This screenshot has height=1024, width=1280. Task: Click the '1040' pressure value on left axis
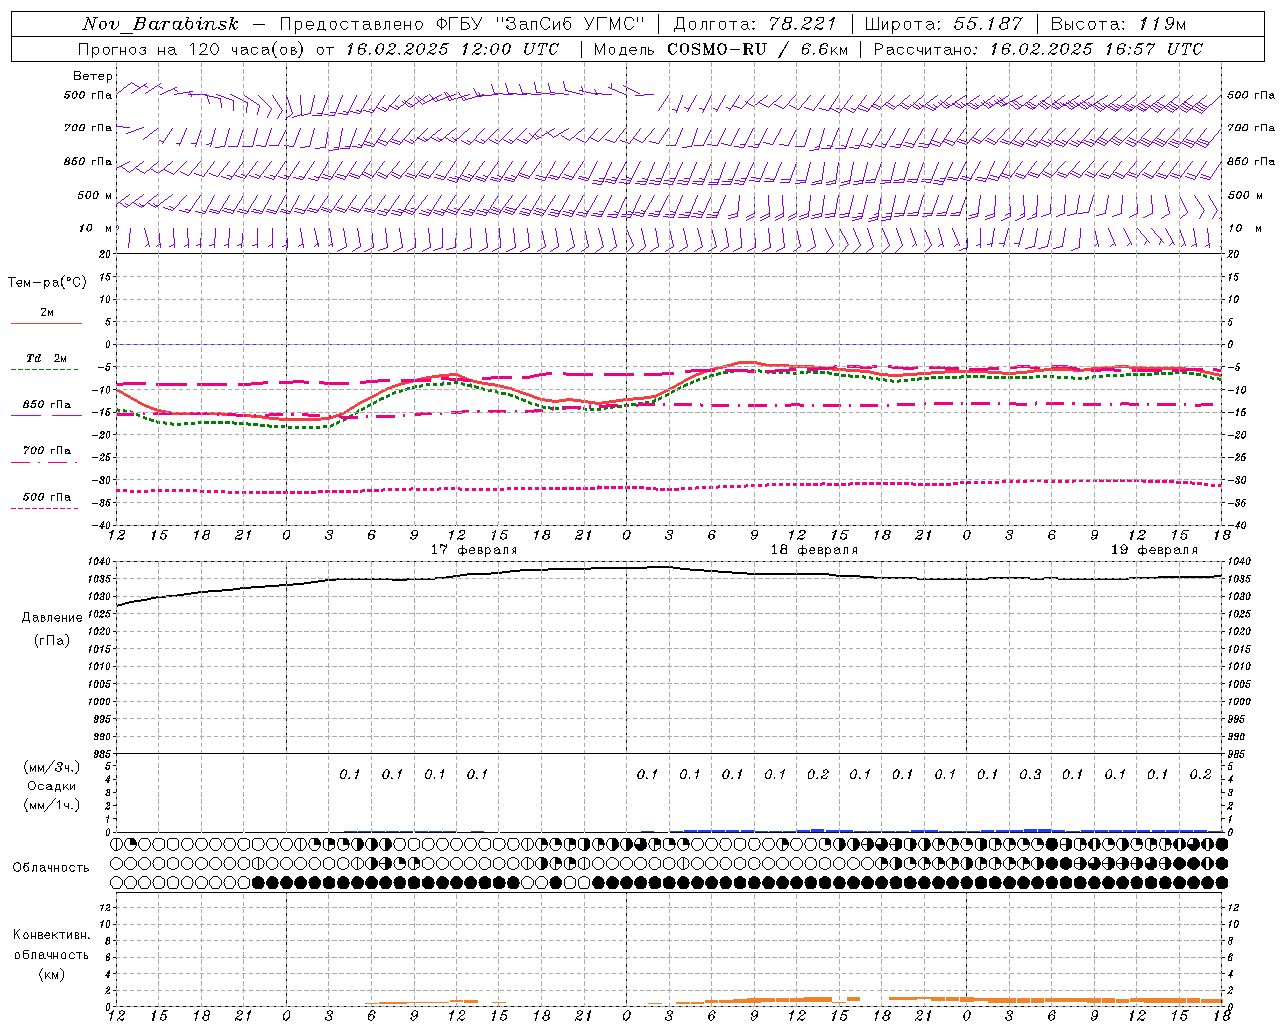[x=97, y=561]
